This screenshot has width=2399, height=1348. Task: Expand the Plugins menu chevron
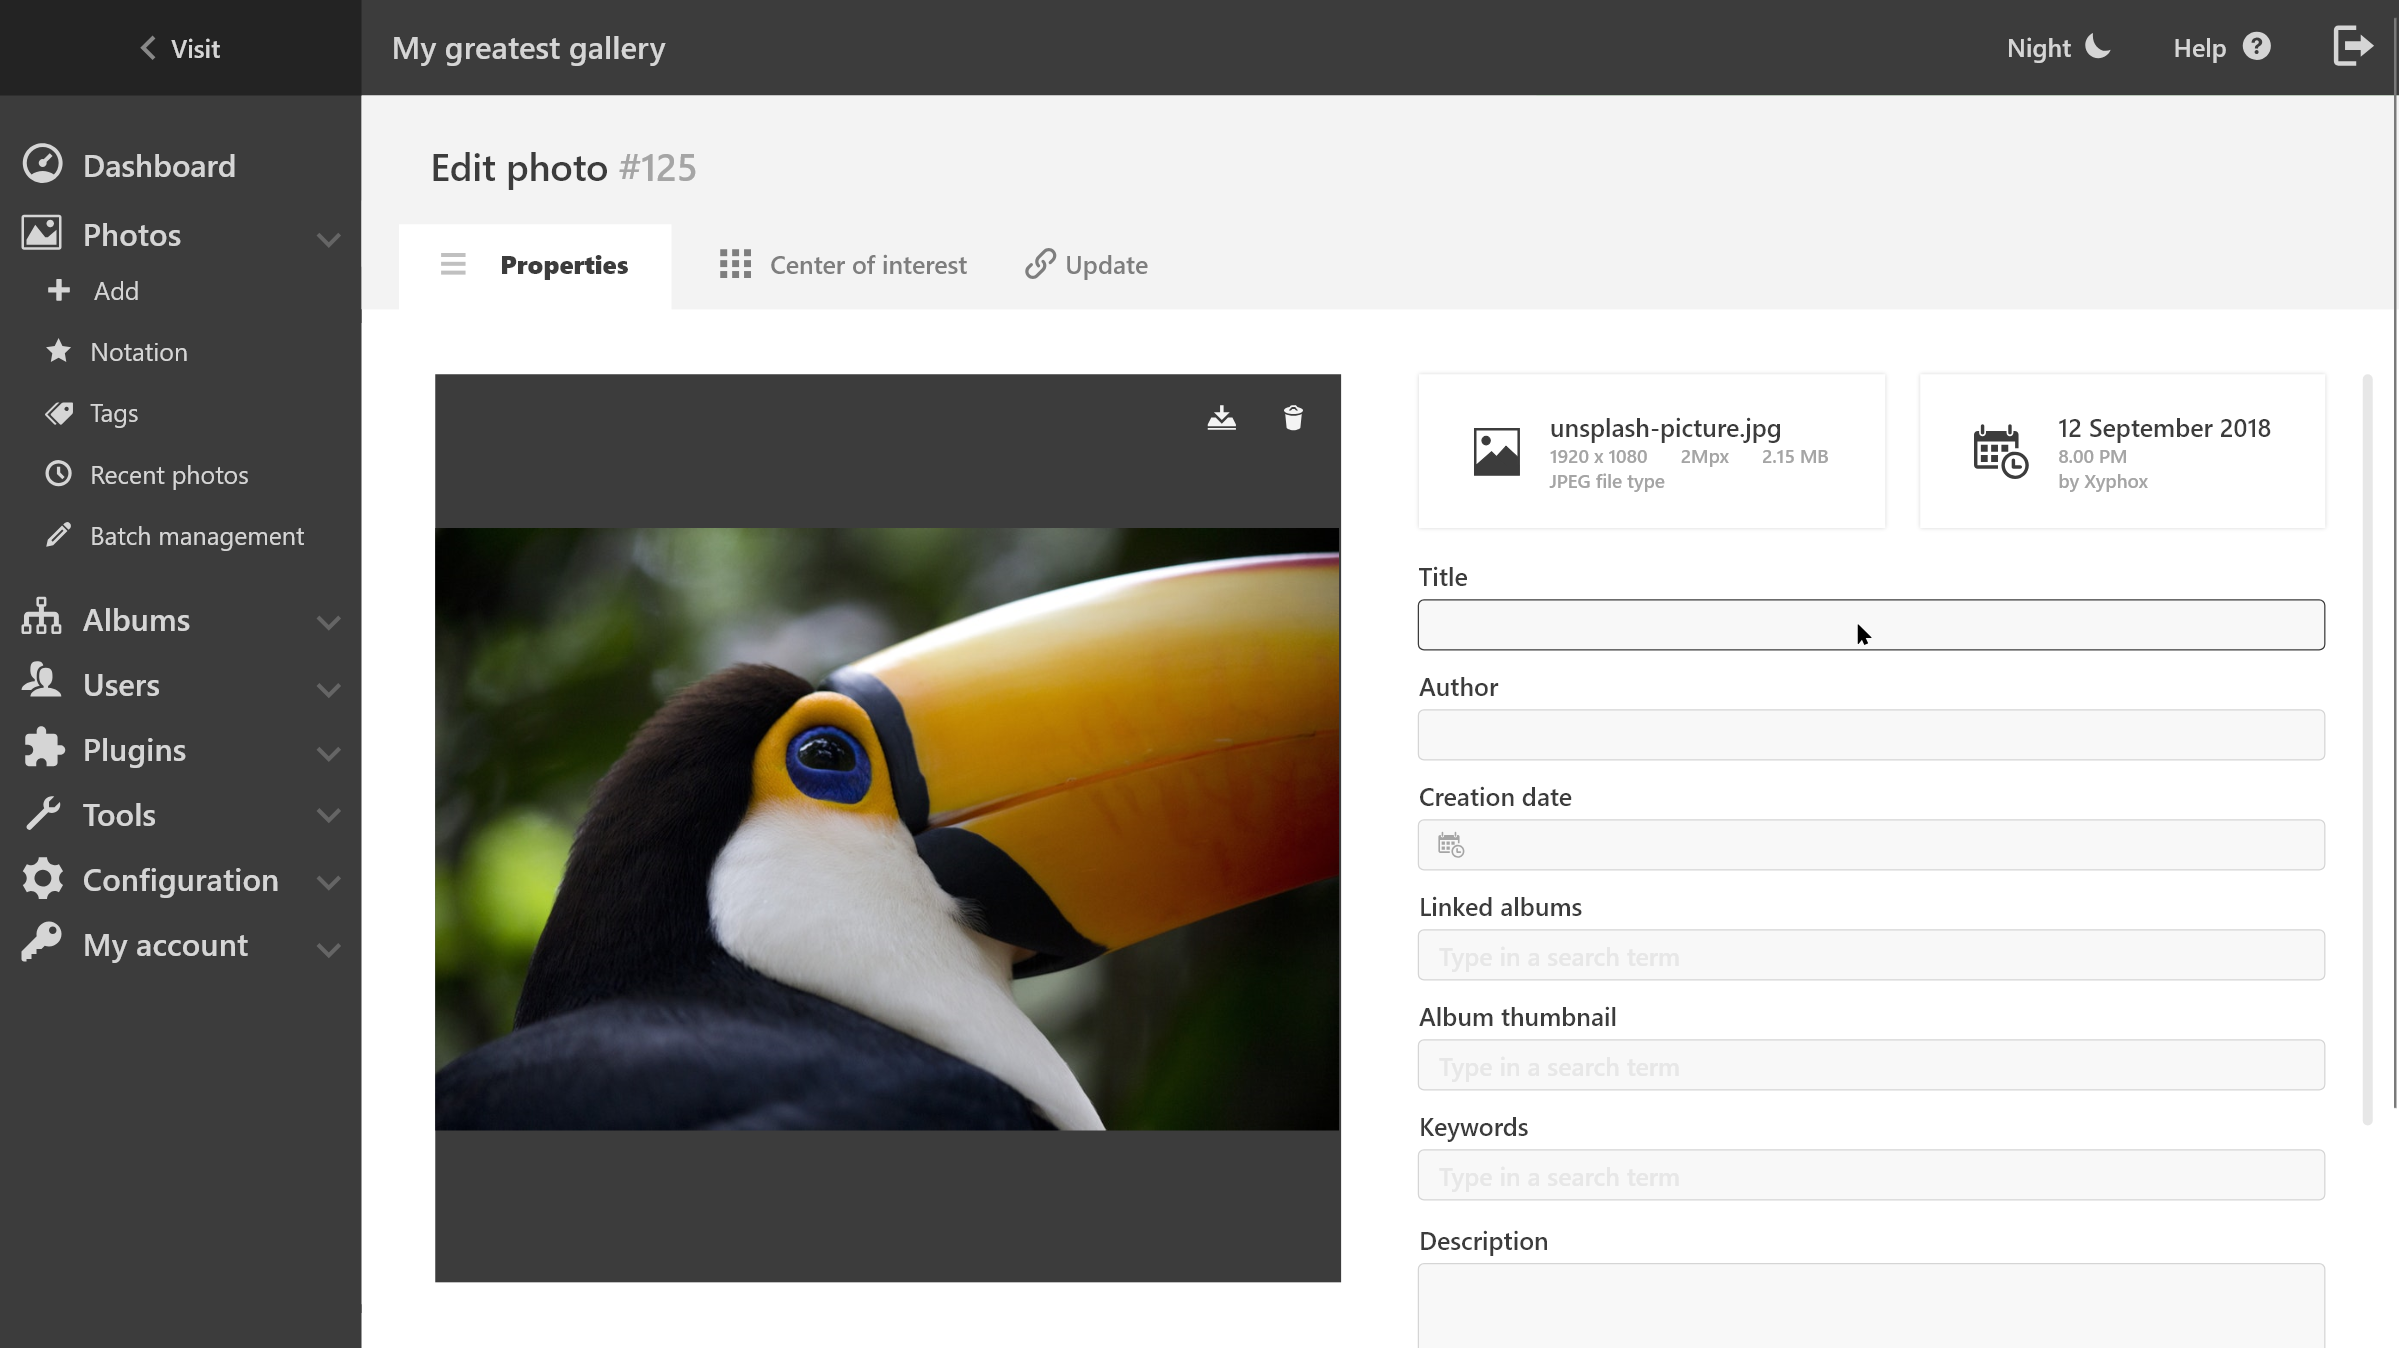328,753
